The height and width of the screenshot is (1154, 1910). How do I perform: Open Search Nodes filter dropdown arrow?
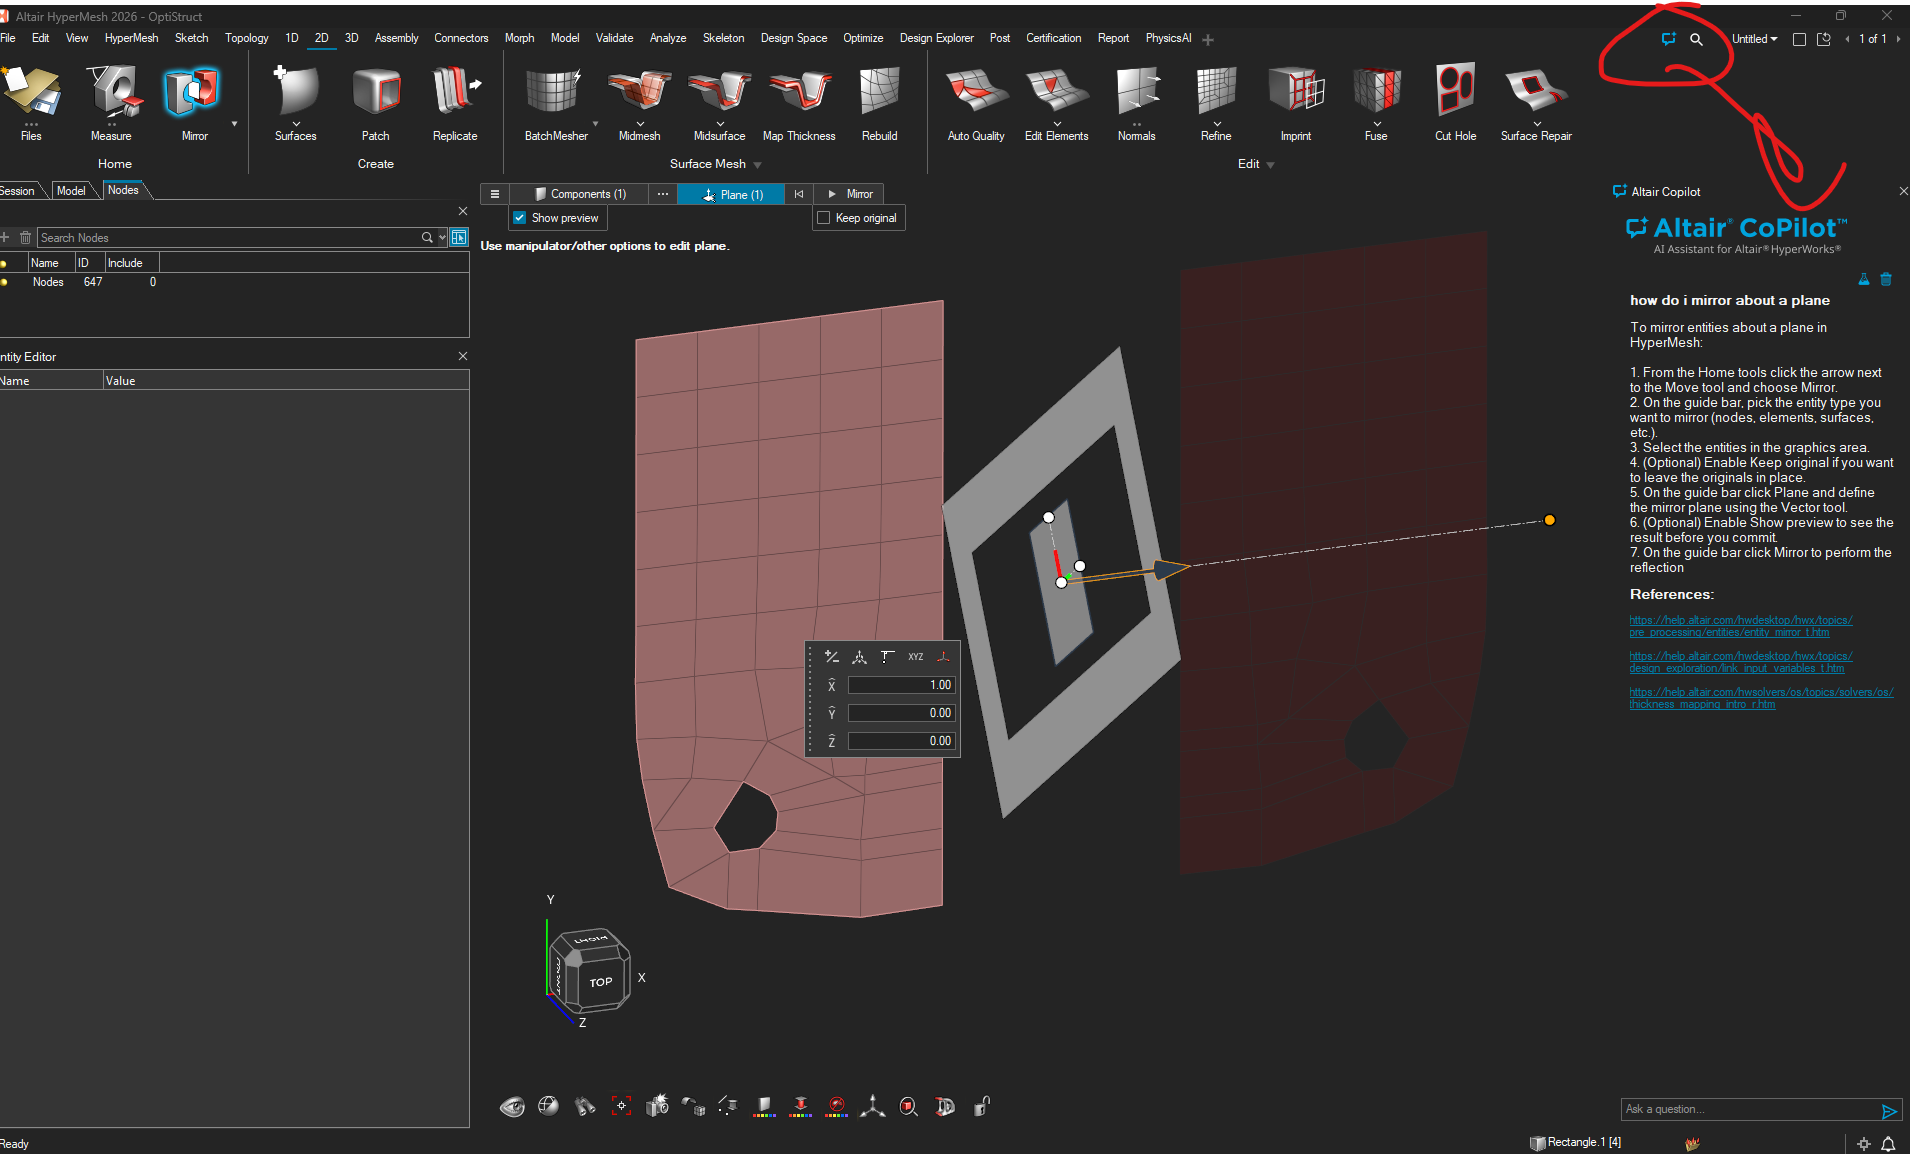pyautogui.click(x=442, y=238)
